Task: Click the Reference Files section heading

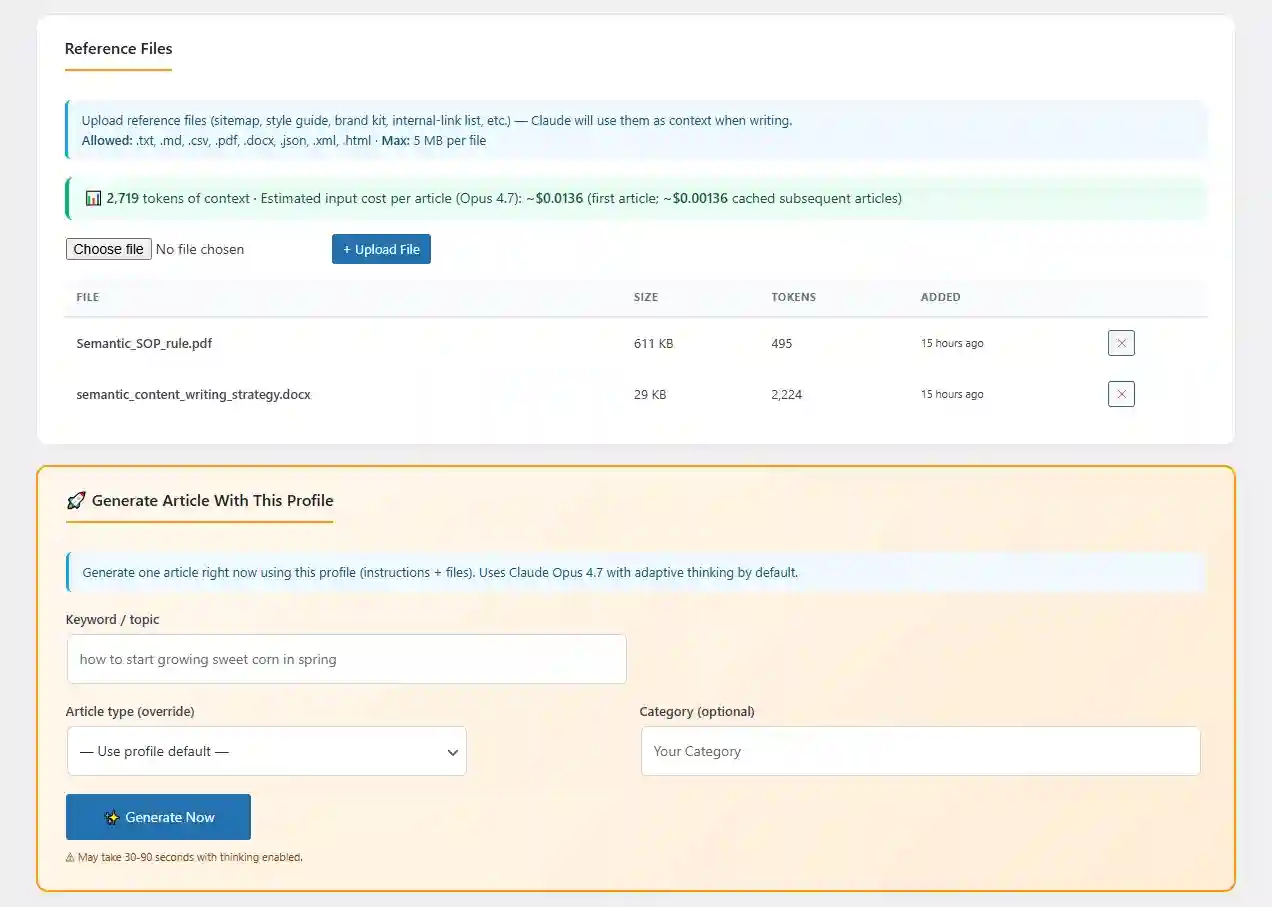Action: click(x=118, y=49)
